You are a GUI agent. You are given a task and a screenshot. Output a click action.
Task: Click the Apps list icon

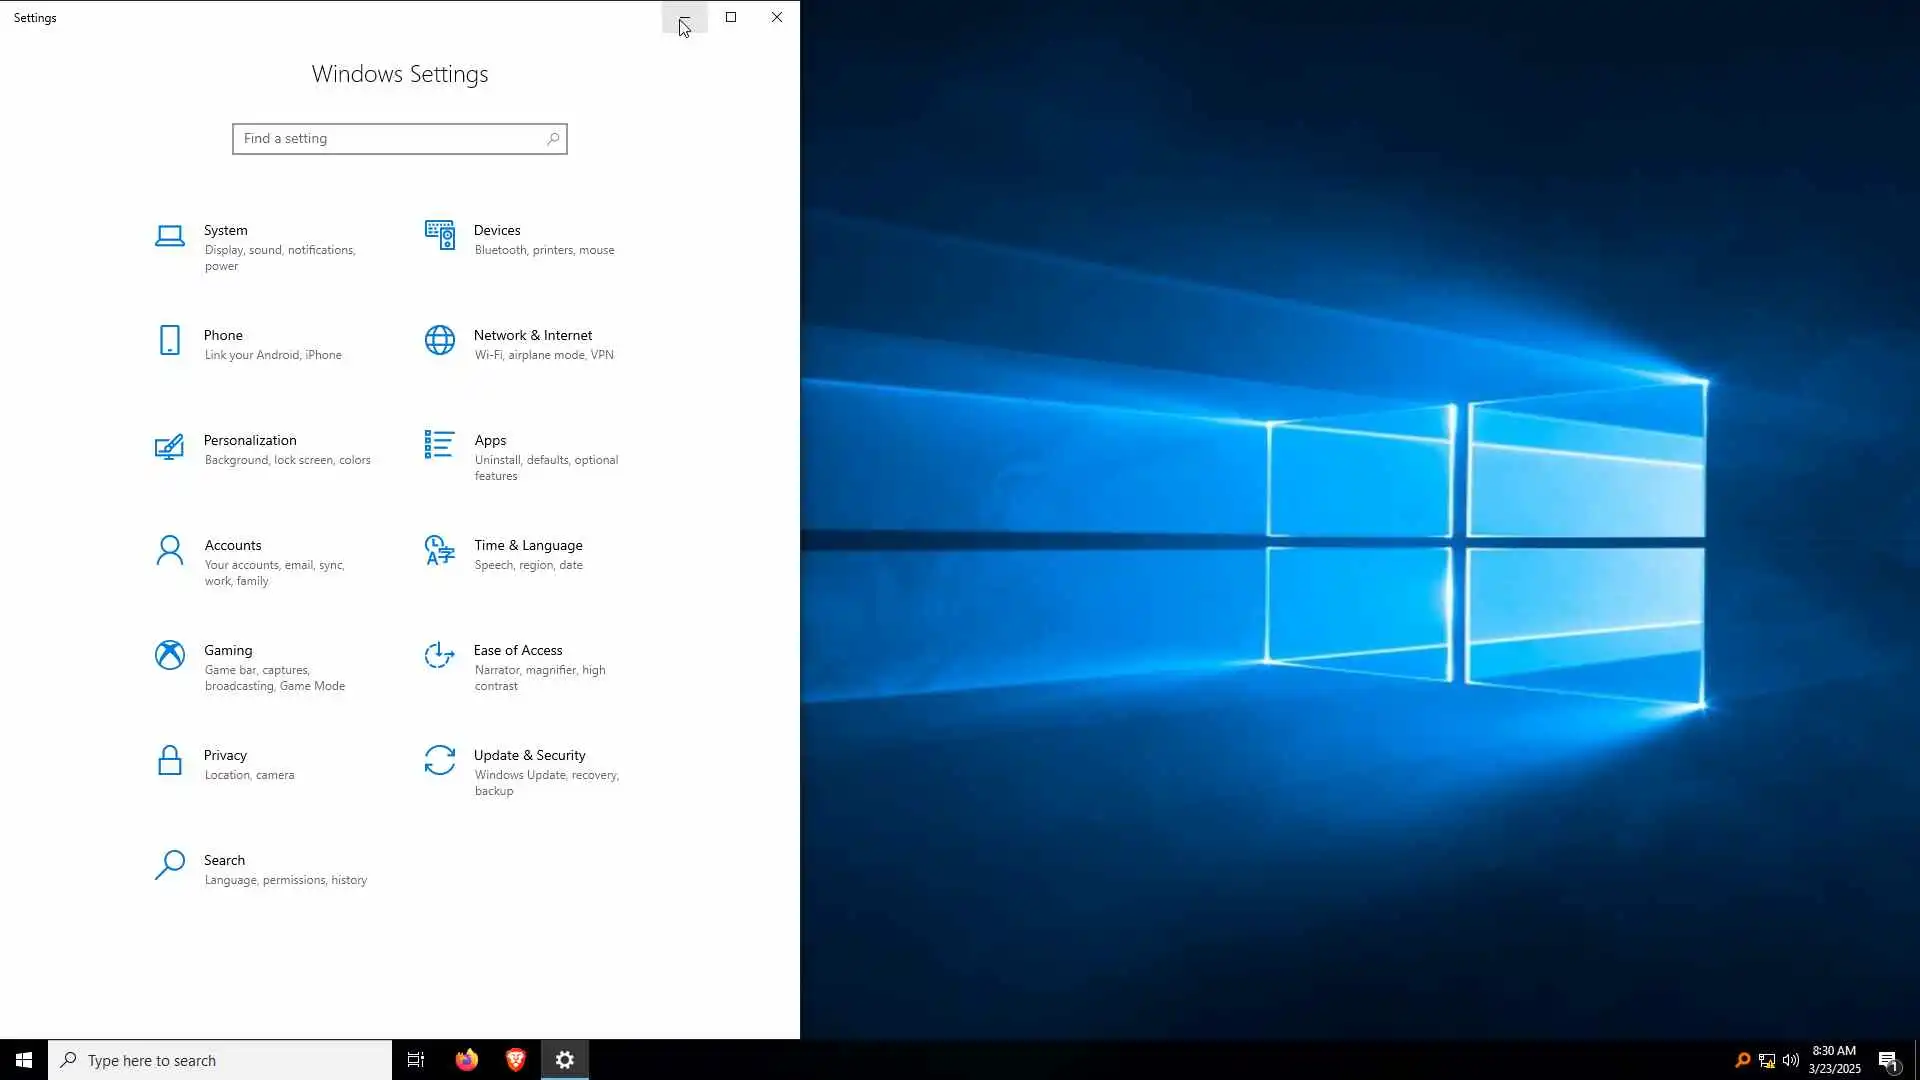point(439,445)
